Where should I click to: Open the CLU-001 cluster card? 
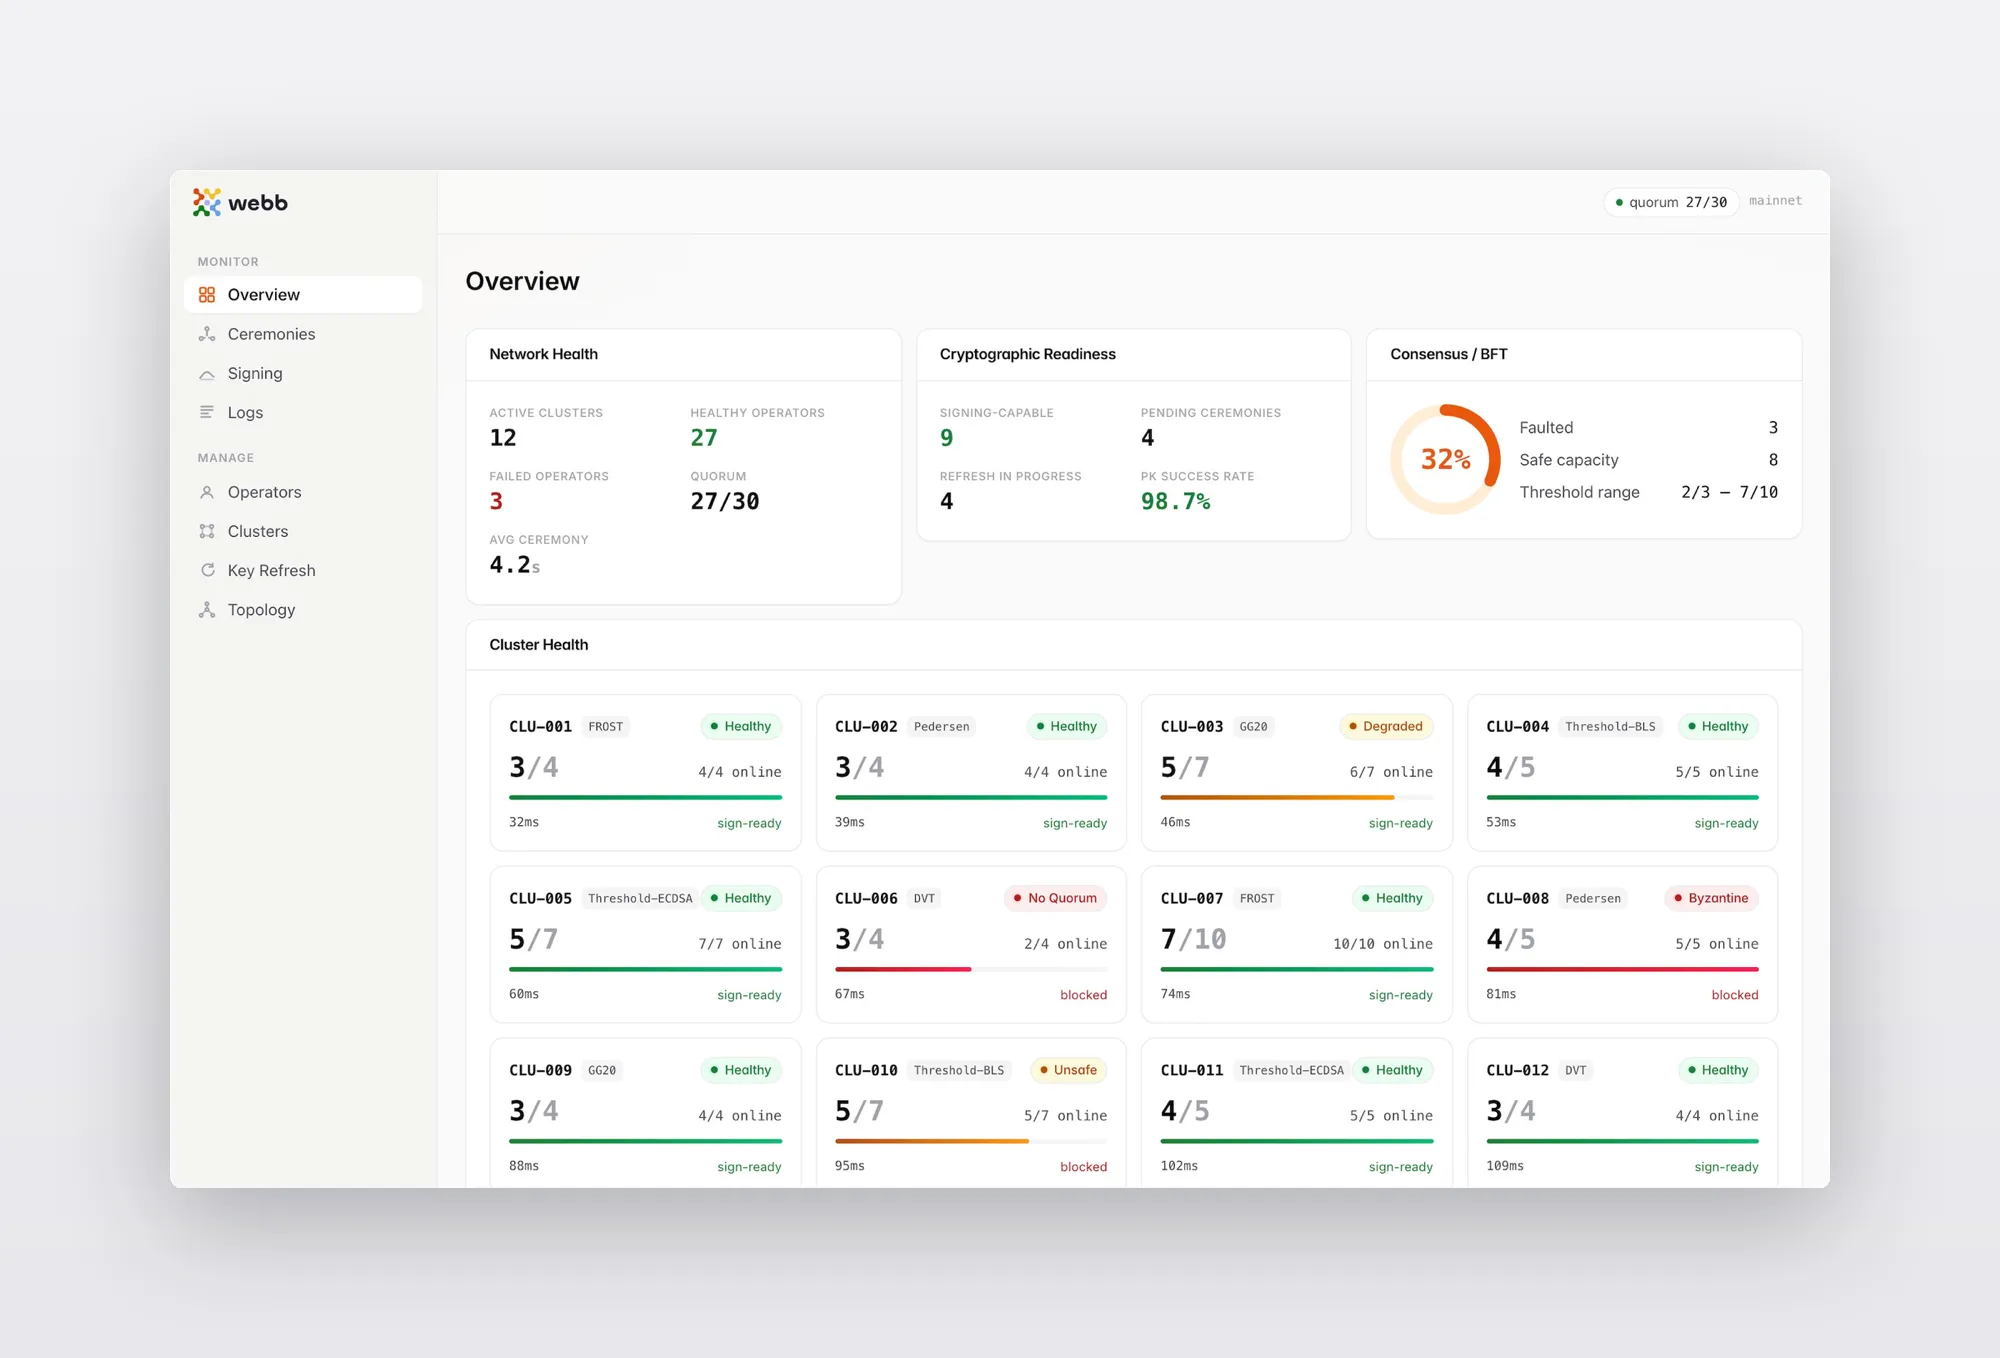(x=645, y=773)
